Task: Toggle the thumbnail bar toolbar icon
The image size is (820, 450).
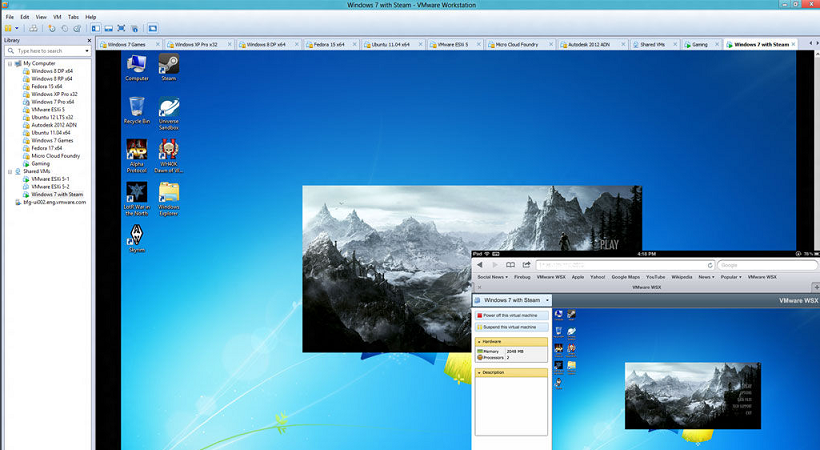Action: click(x=108, y=28)
